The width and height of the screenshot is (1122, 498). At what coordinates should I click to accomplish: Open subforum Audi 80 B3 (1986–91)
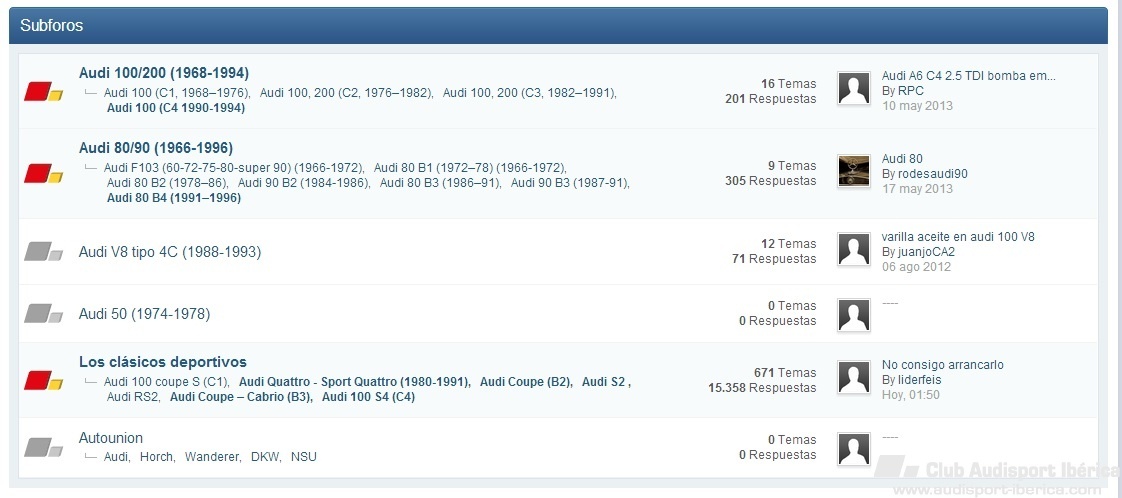pos(440,182)
